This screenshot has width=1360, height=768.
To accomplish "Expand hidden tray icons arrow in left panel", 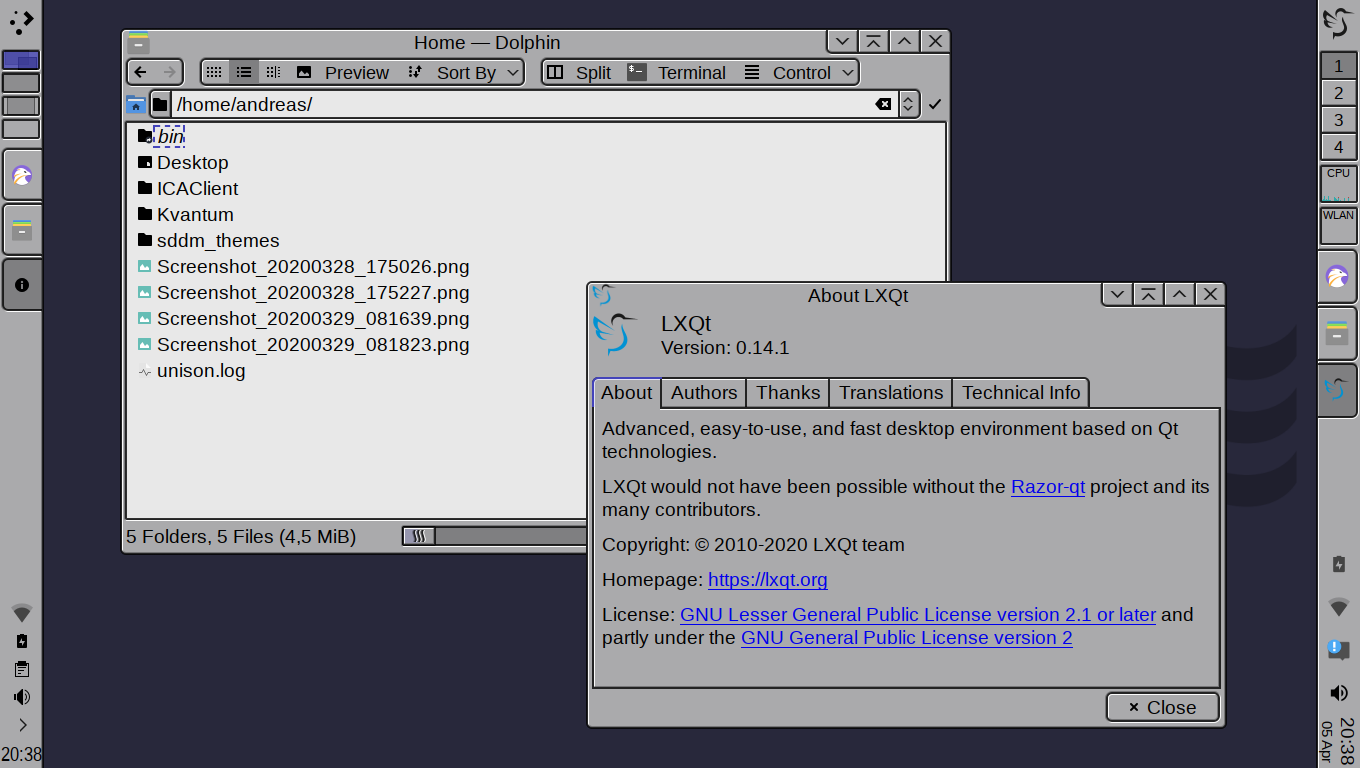I will click(22, 725).
